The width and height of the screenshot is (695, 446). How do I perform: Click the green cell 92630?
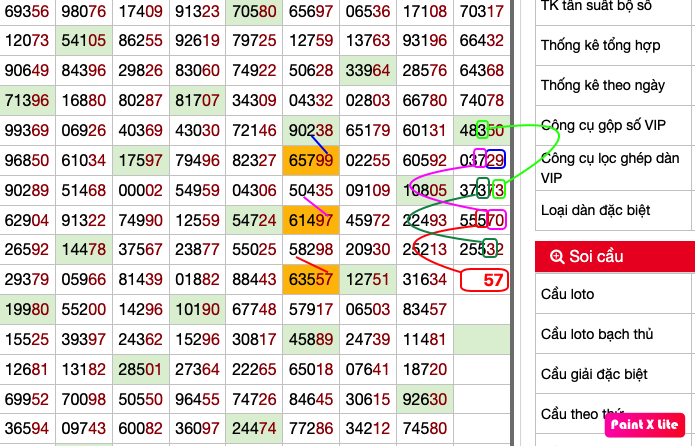pyautogui.click(x=424, y=398)
